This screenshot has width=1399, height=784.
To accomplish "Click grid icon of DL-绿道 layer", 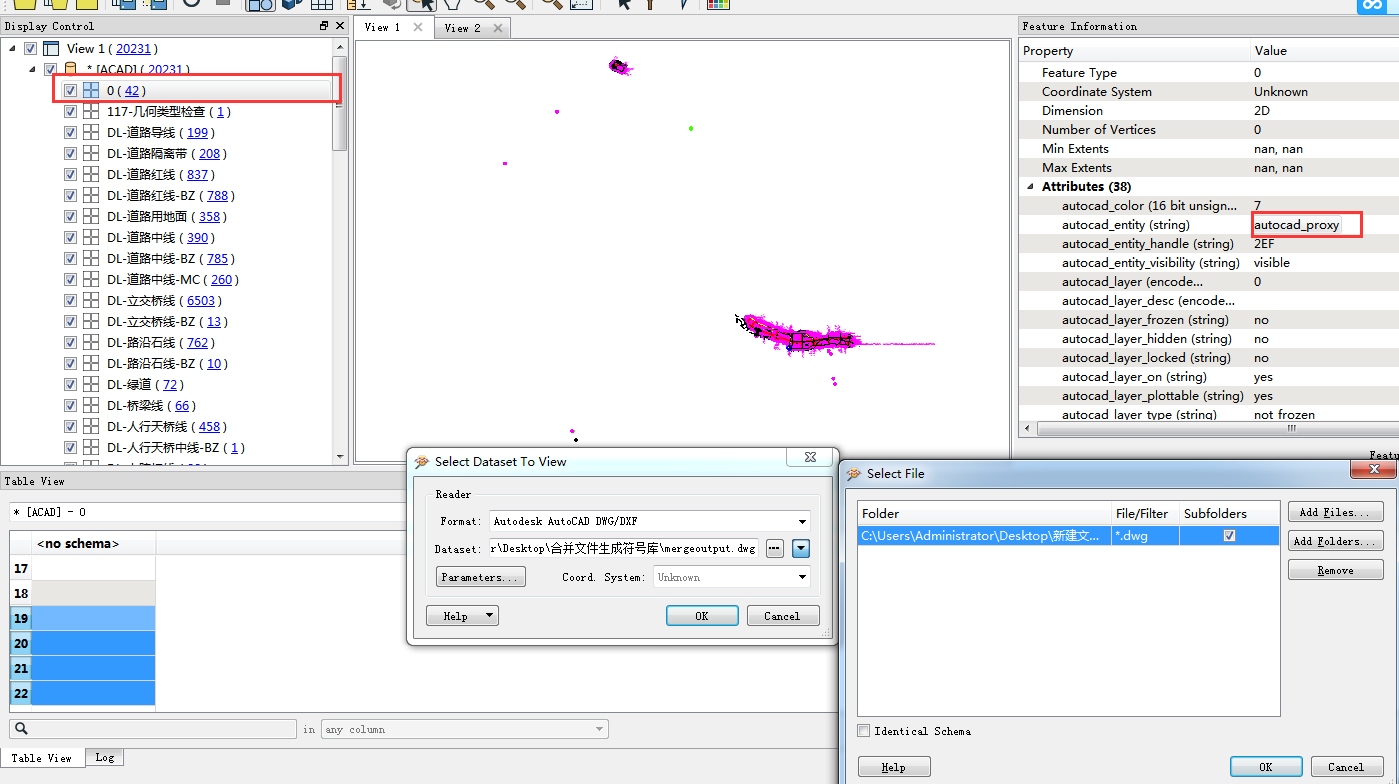I will point(91,384).
